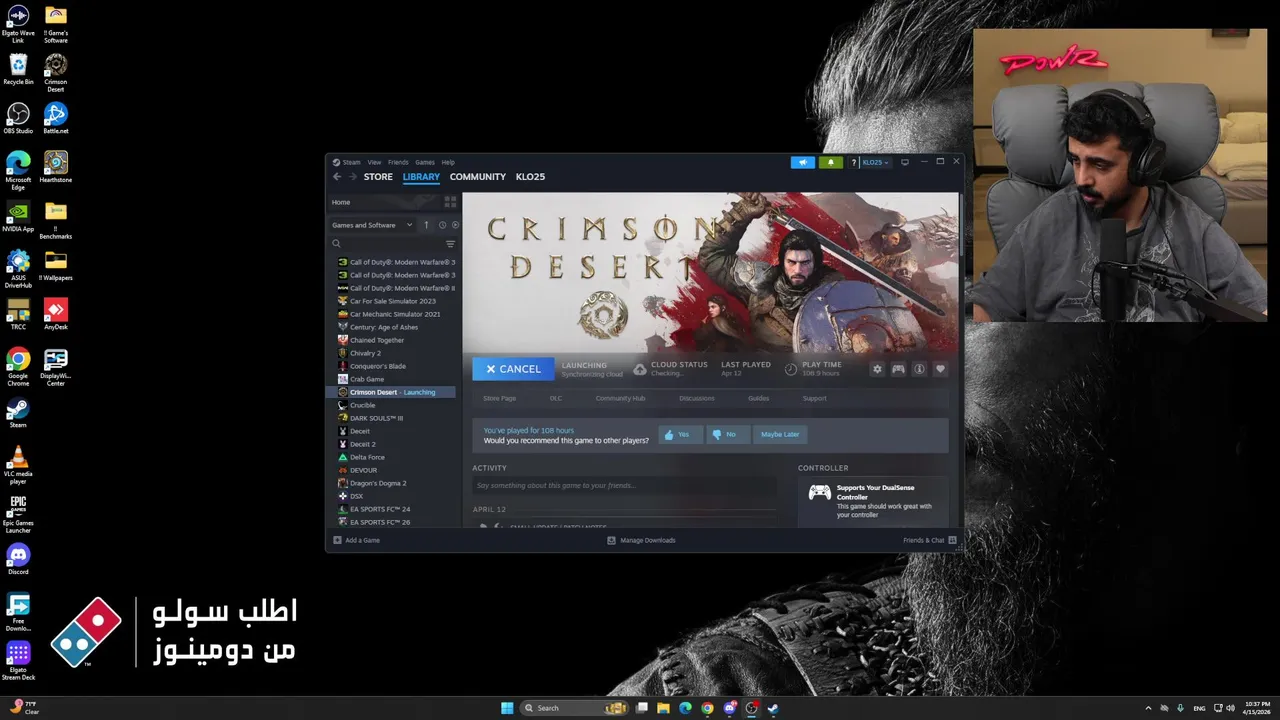Show recent games clock filter icon
This screenshot has height=720, width=1280.
click(x=442, y=225)
